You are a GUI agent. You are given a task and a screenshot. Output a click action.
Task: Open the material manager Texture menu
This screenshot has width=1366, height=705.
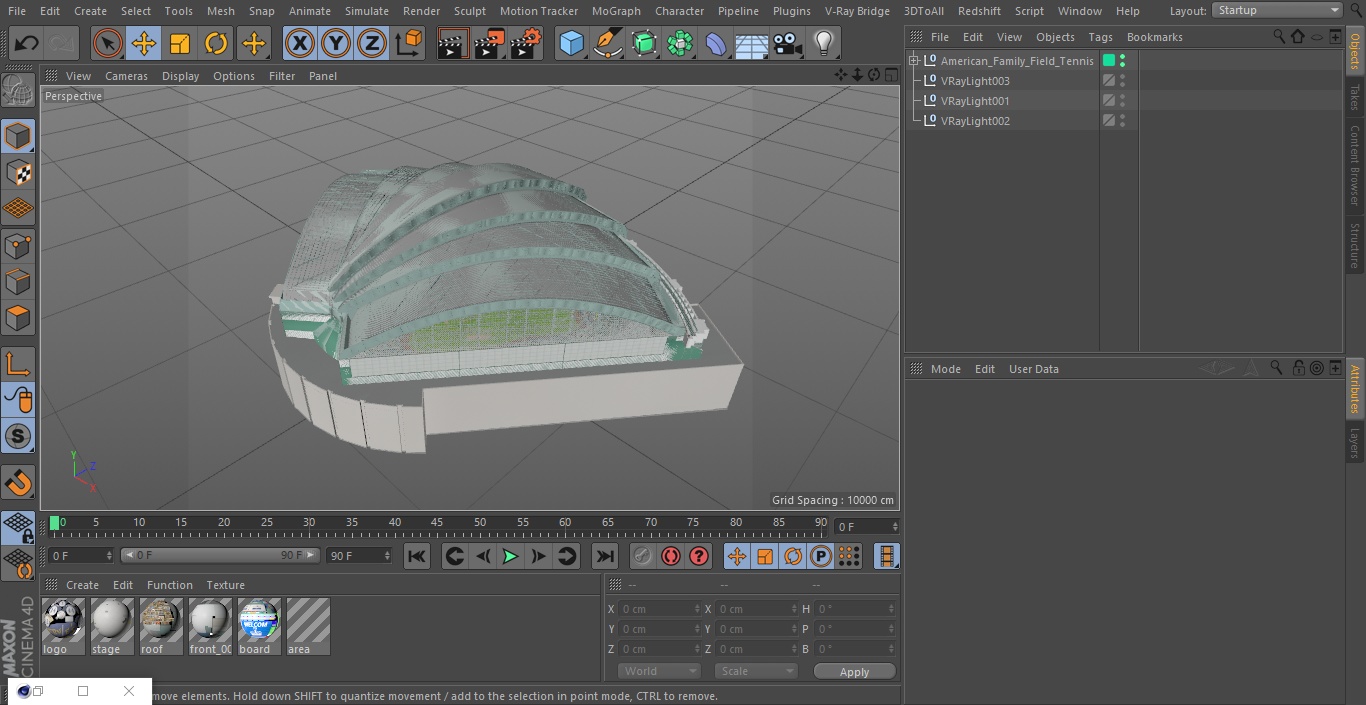tap(225, 585)
